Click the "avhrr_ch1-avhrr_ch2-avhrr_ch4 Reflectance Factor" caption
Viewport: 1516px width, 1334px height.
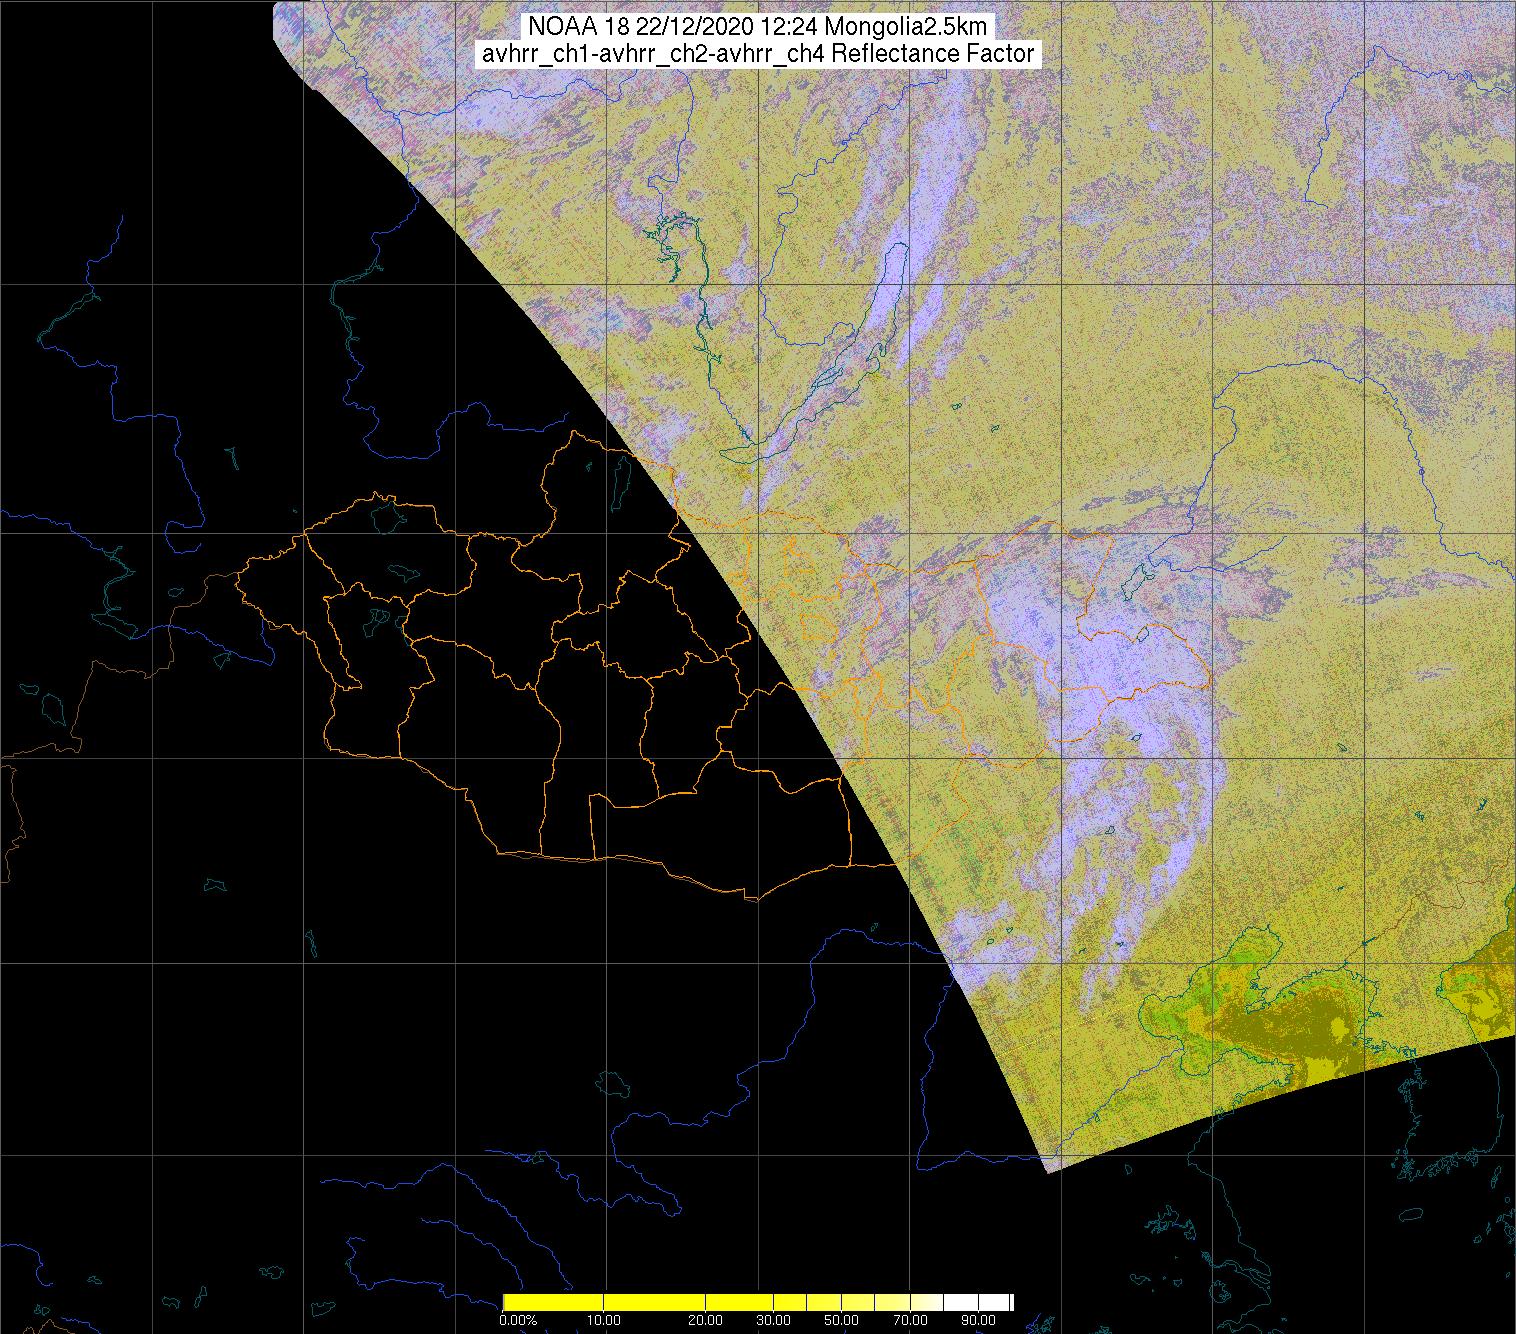coord(757,54)
